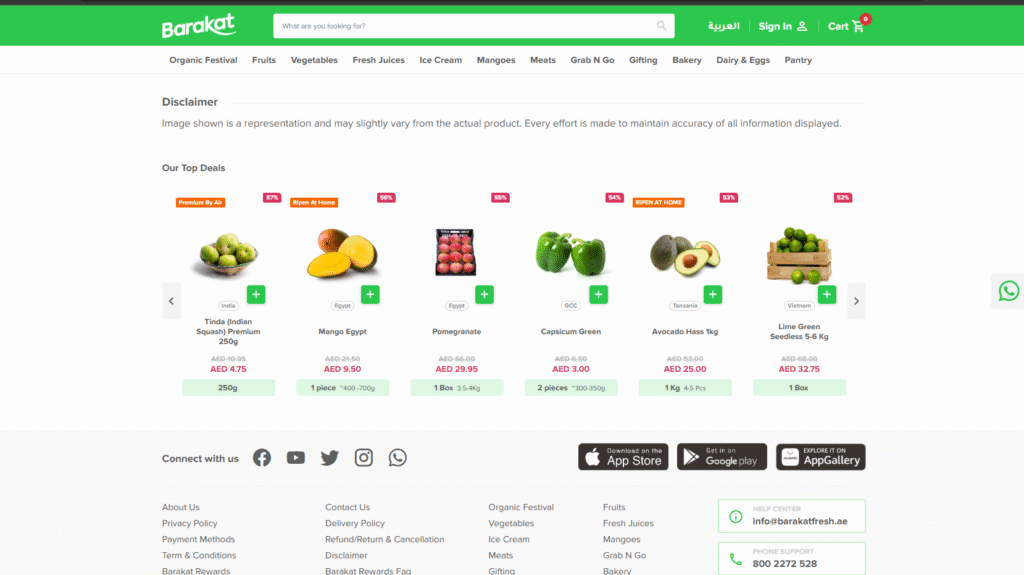Open the Delivery Policy footer link

point(355,523)
